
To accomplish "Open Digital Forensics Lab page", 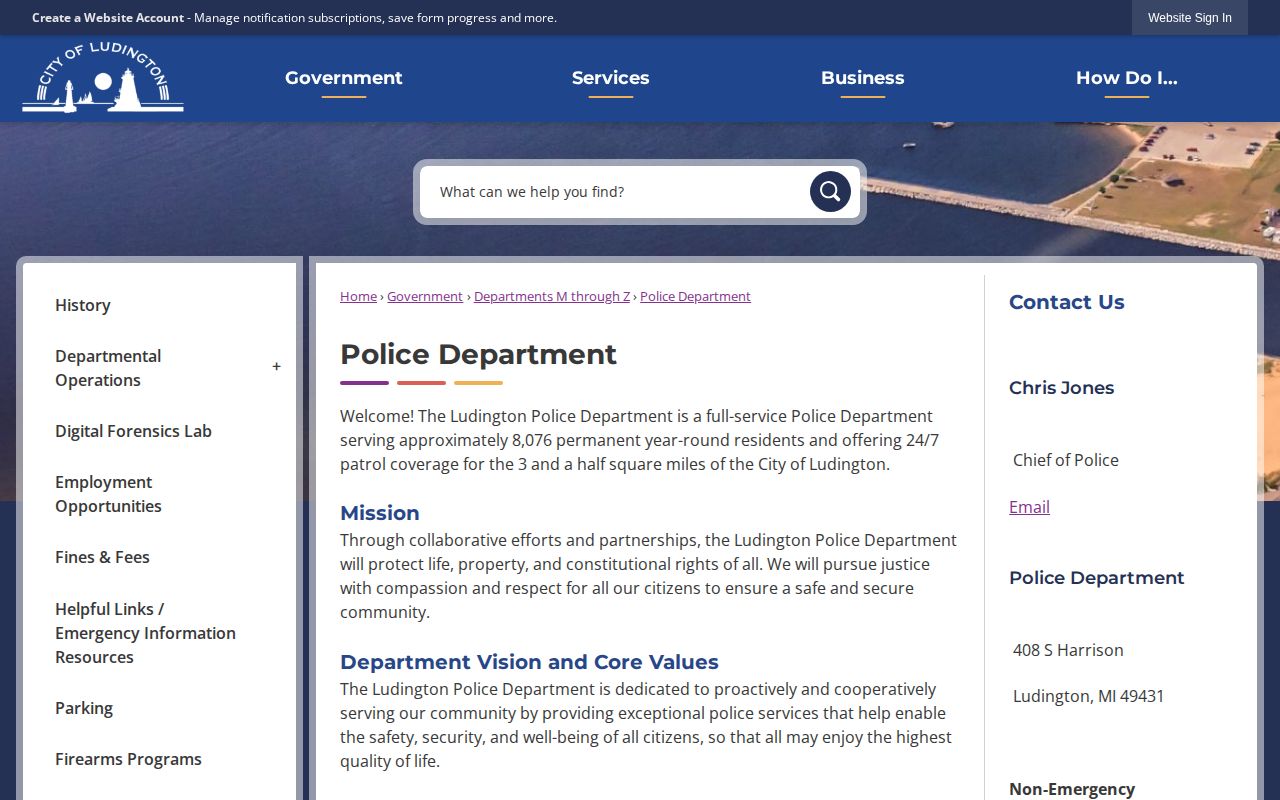I will click(133, 431).
